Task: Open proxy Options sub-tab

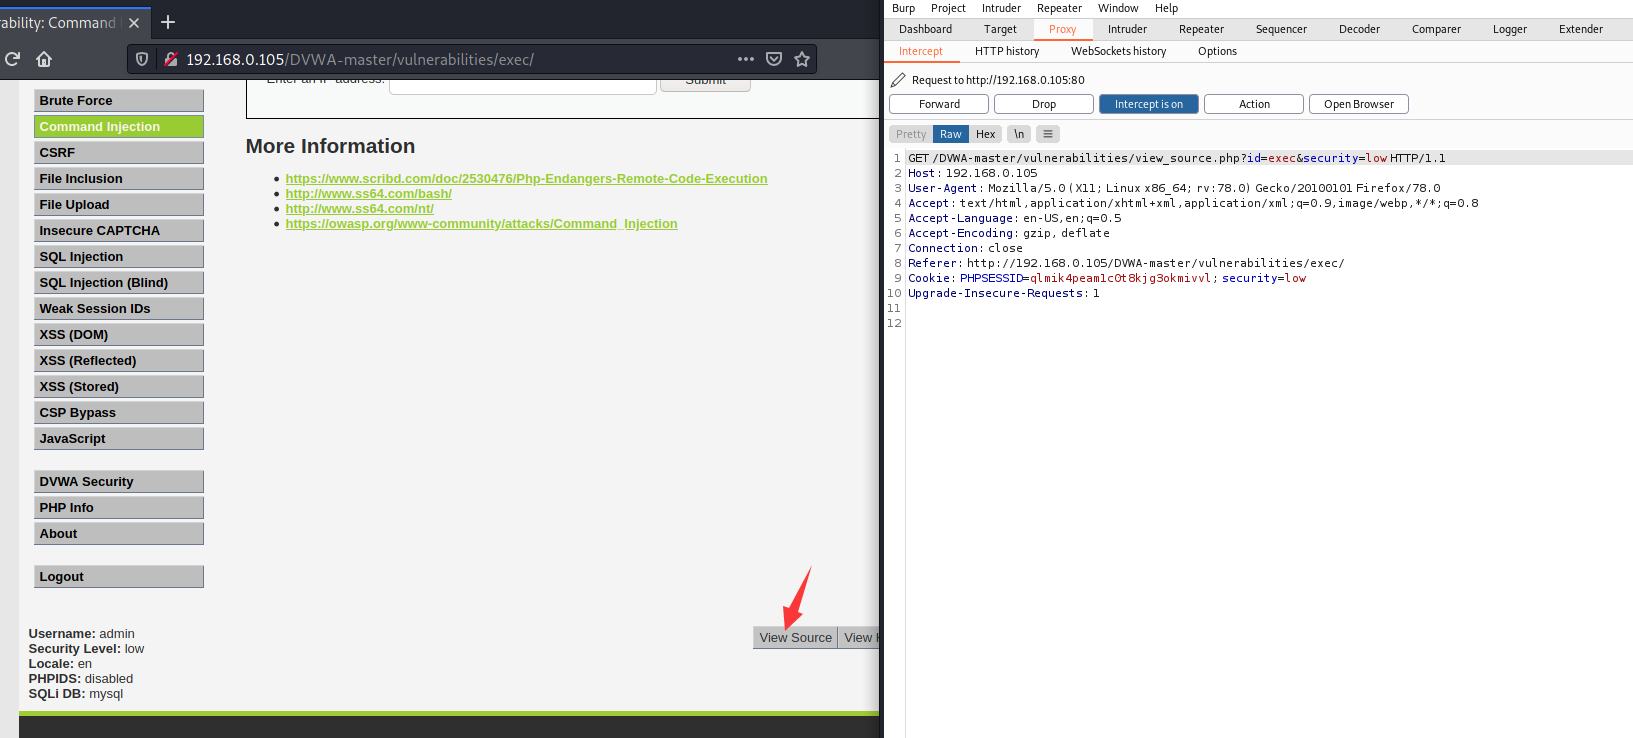Action: [1217, 51]
